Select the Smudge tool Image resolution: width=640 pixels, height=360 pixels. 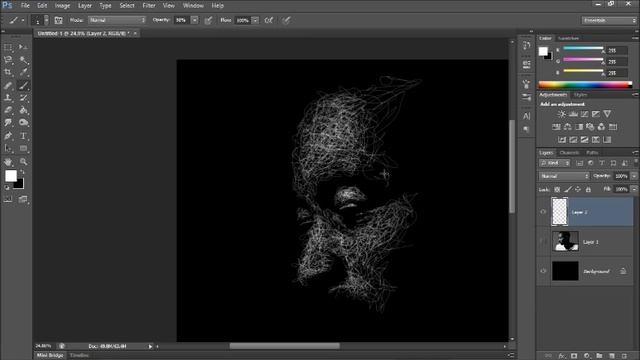pyautogui.click(x=8, y=123)
